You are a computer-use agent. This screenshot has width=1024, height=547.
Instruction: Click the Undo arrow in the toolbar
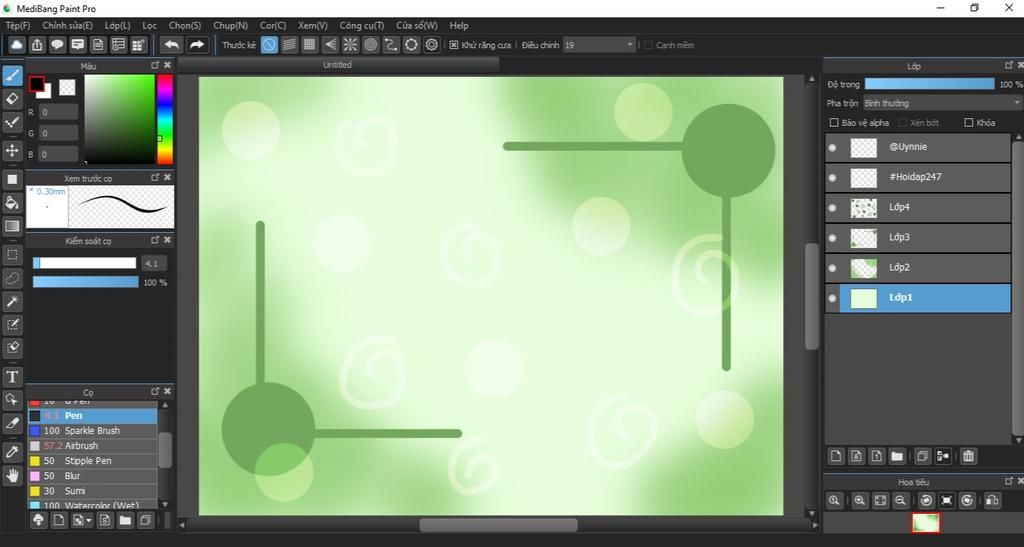pyautogui.click(x=172, y=44)
